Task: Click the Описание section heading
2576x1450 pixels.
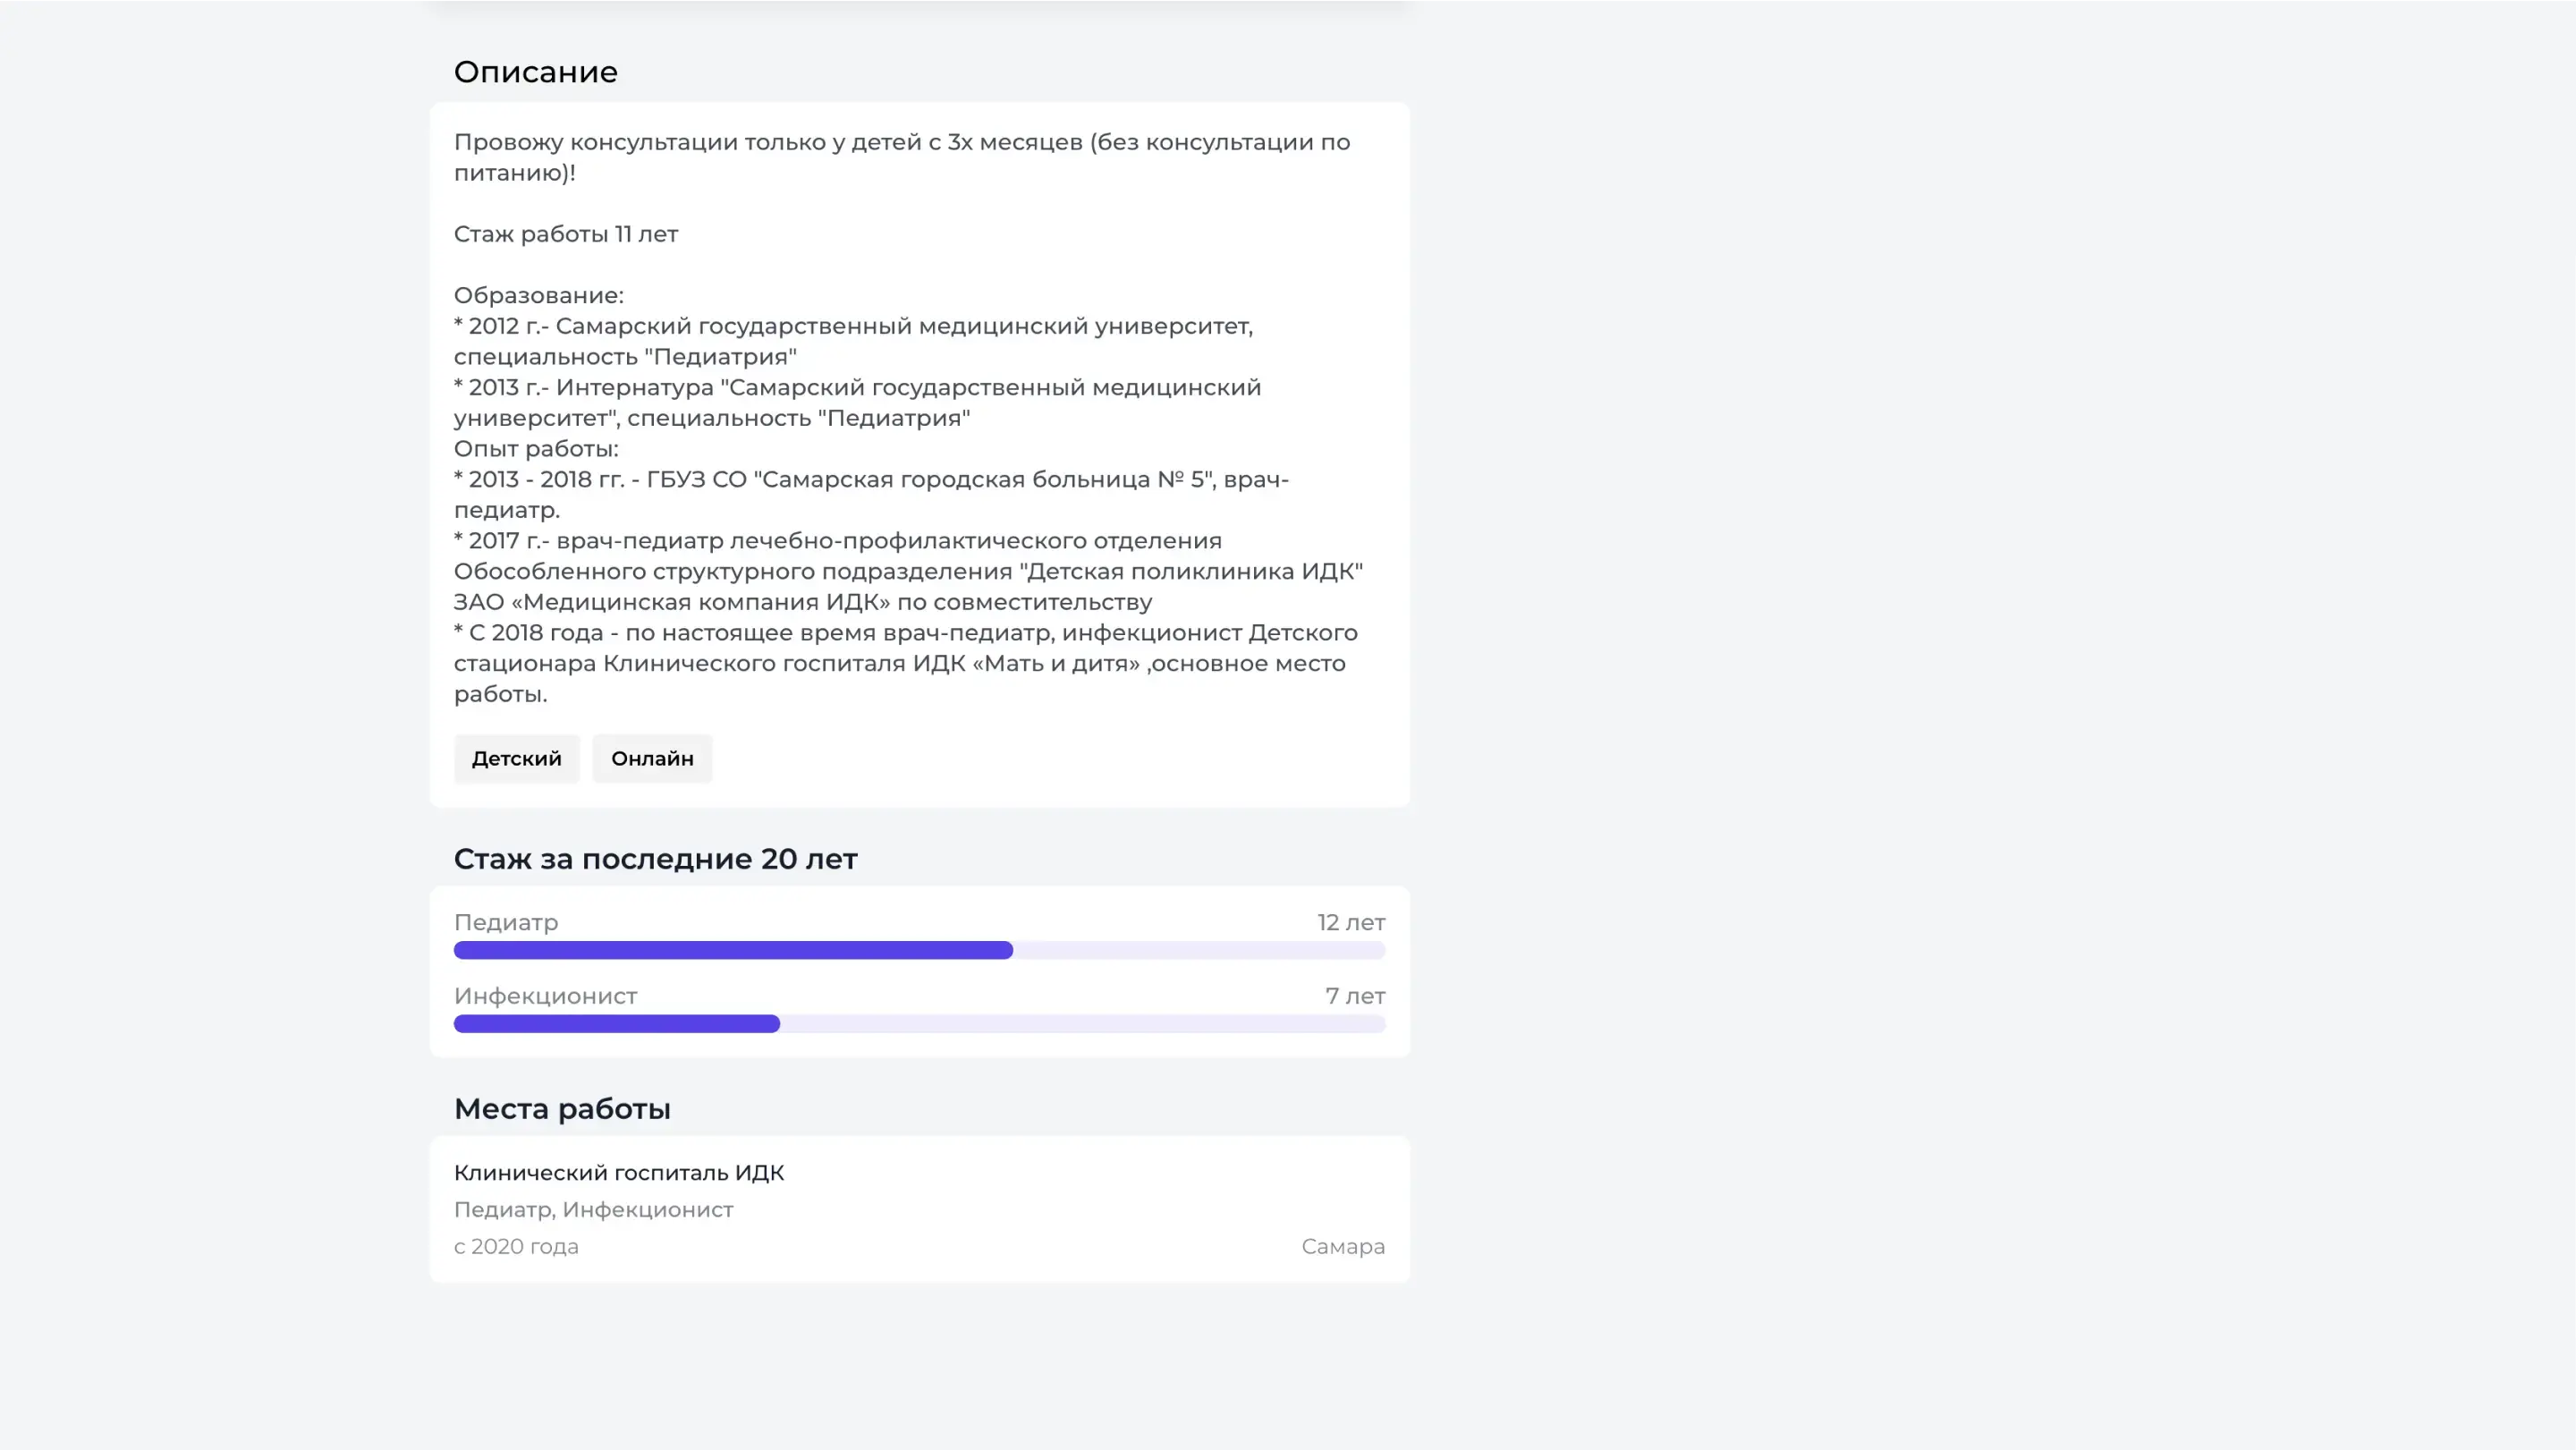Action: tap(536, 72)
